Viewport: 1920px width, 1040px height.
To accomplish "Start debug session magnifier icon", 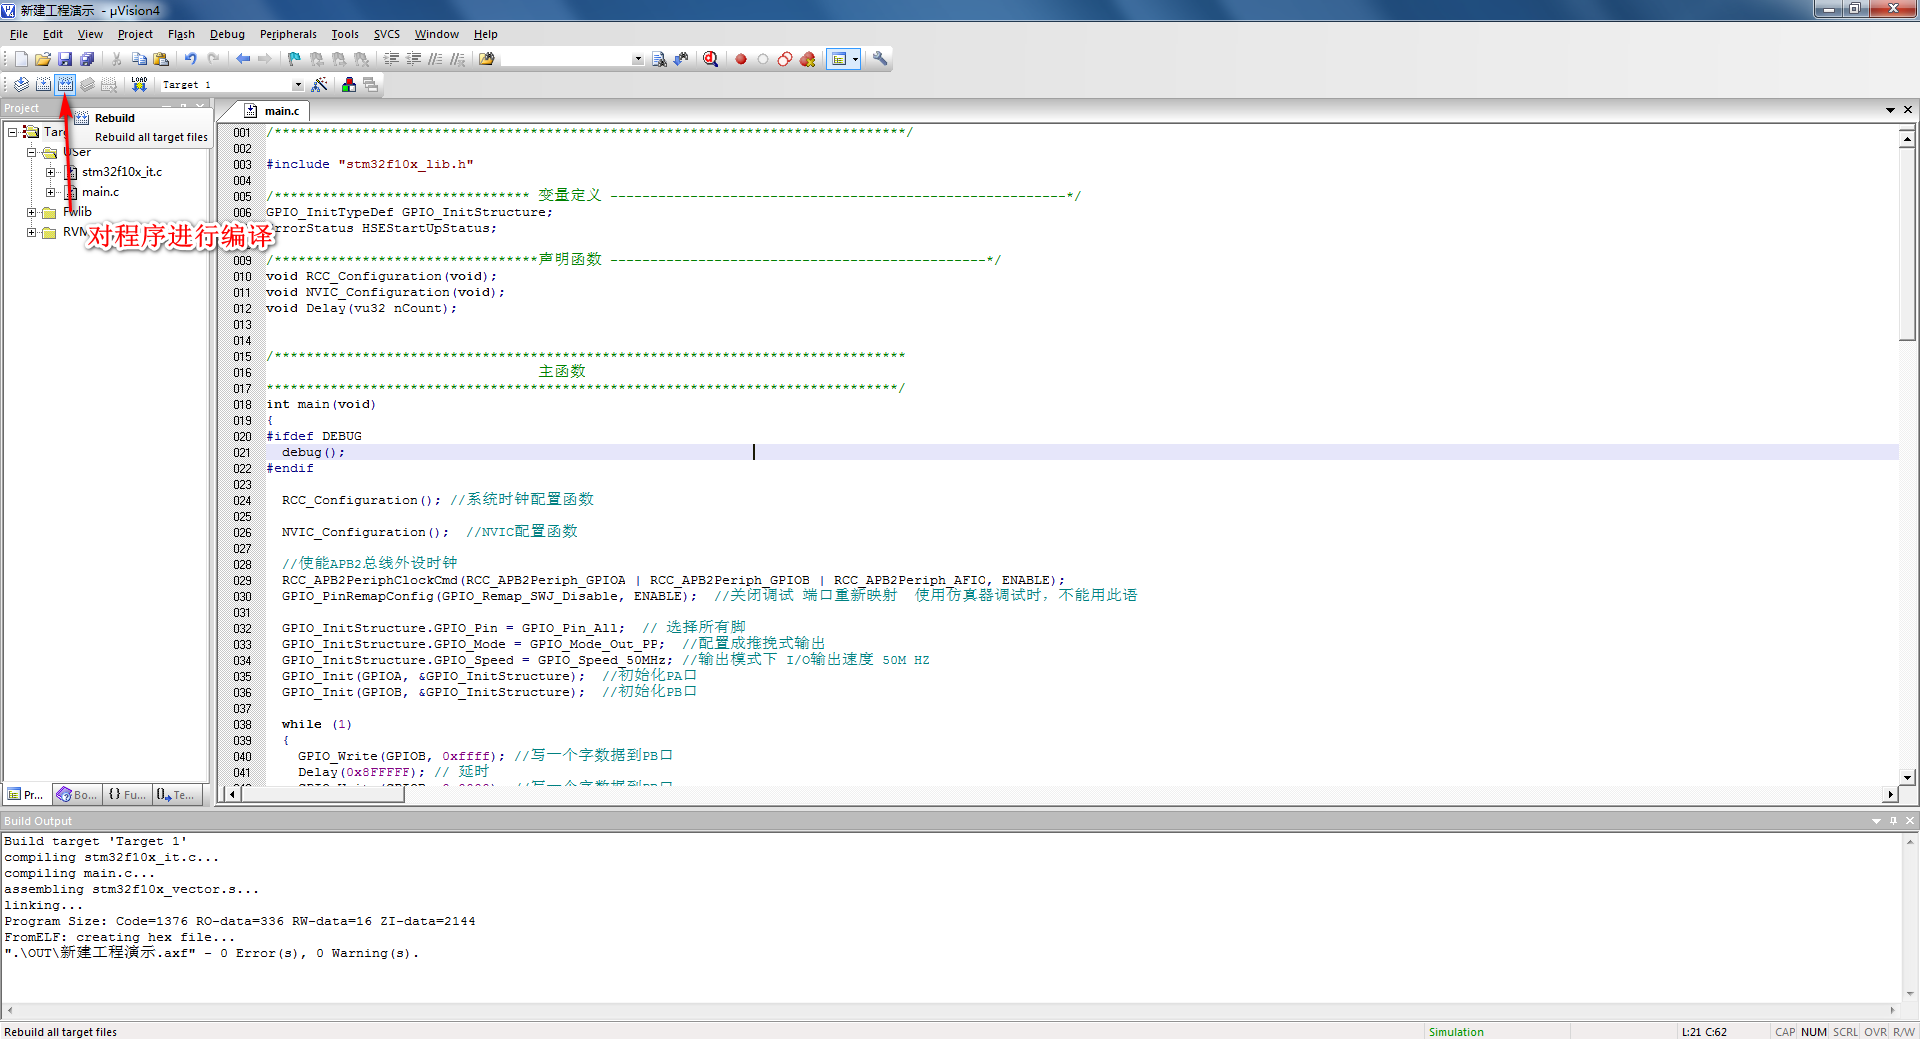I will coord(710,59).
